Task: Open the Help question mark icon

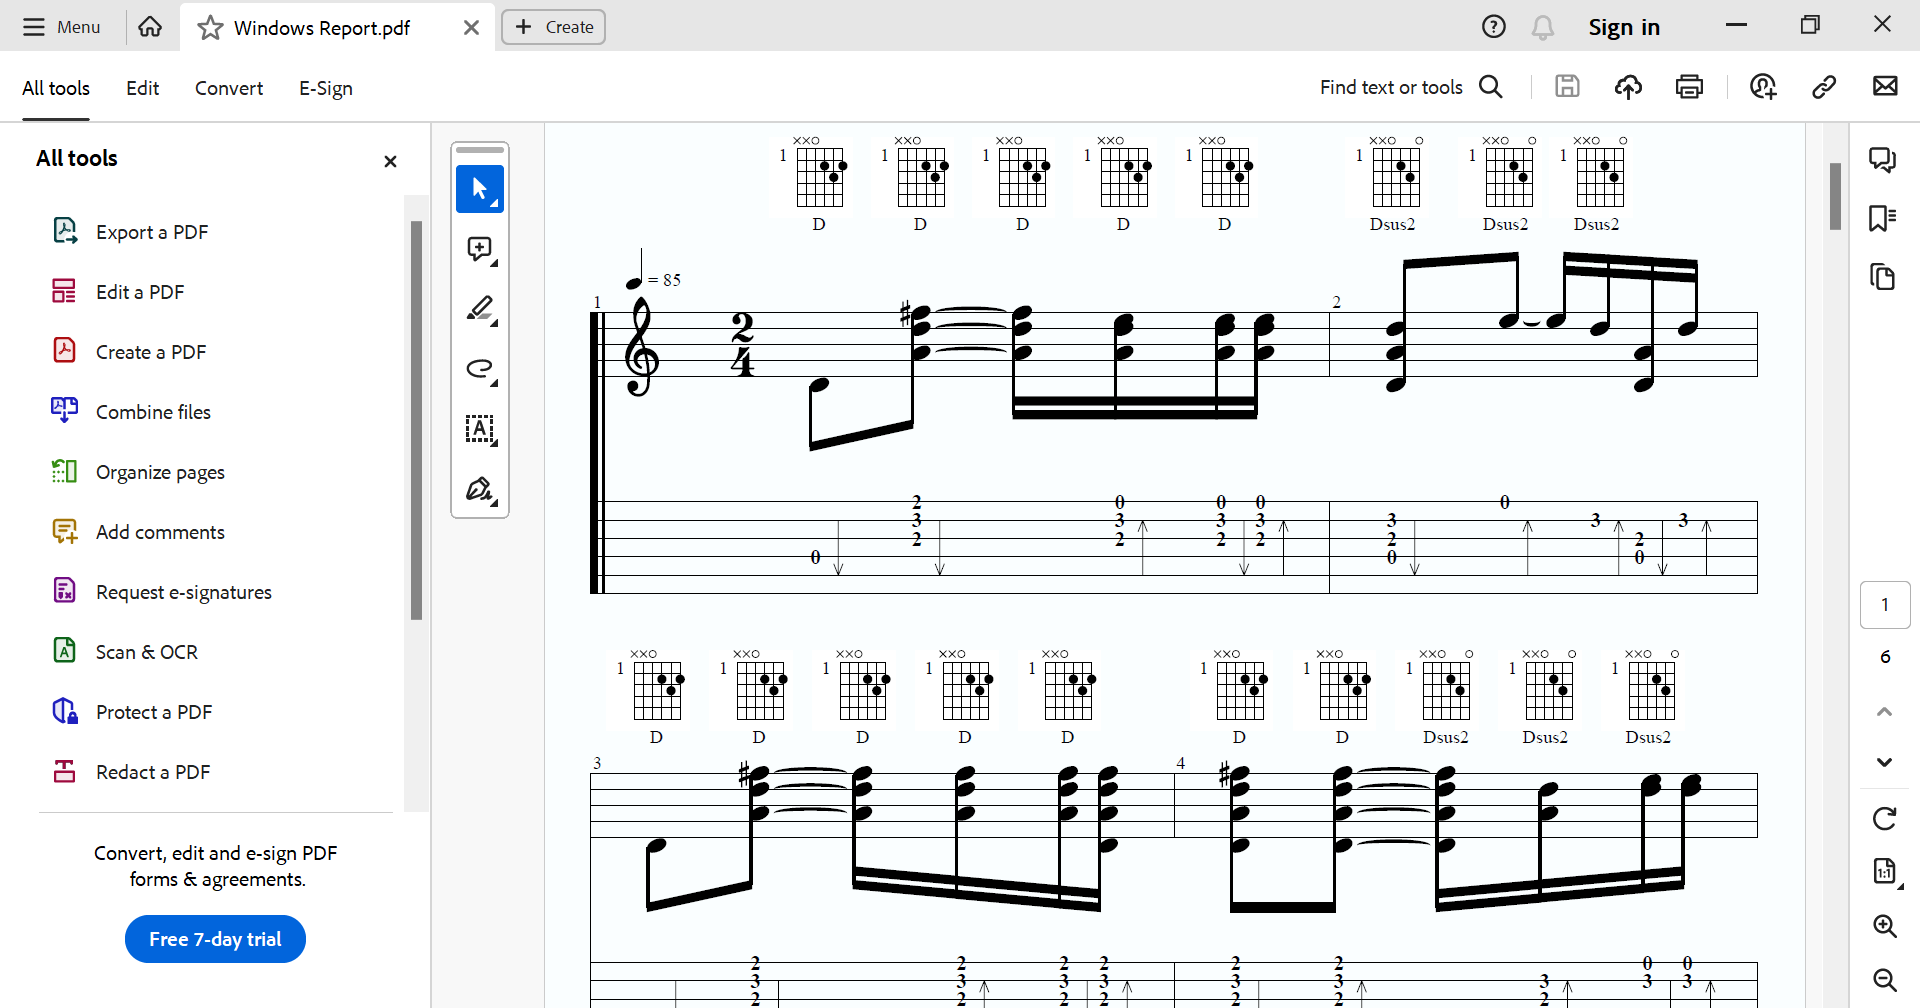Action: pos(1493,27)
